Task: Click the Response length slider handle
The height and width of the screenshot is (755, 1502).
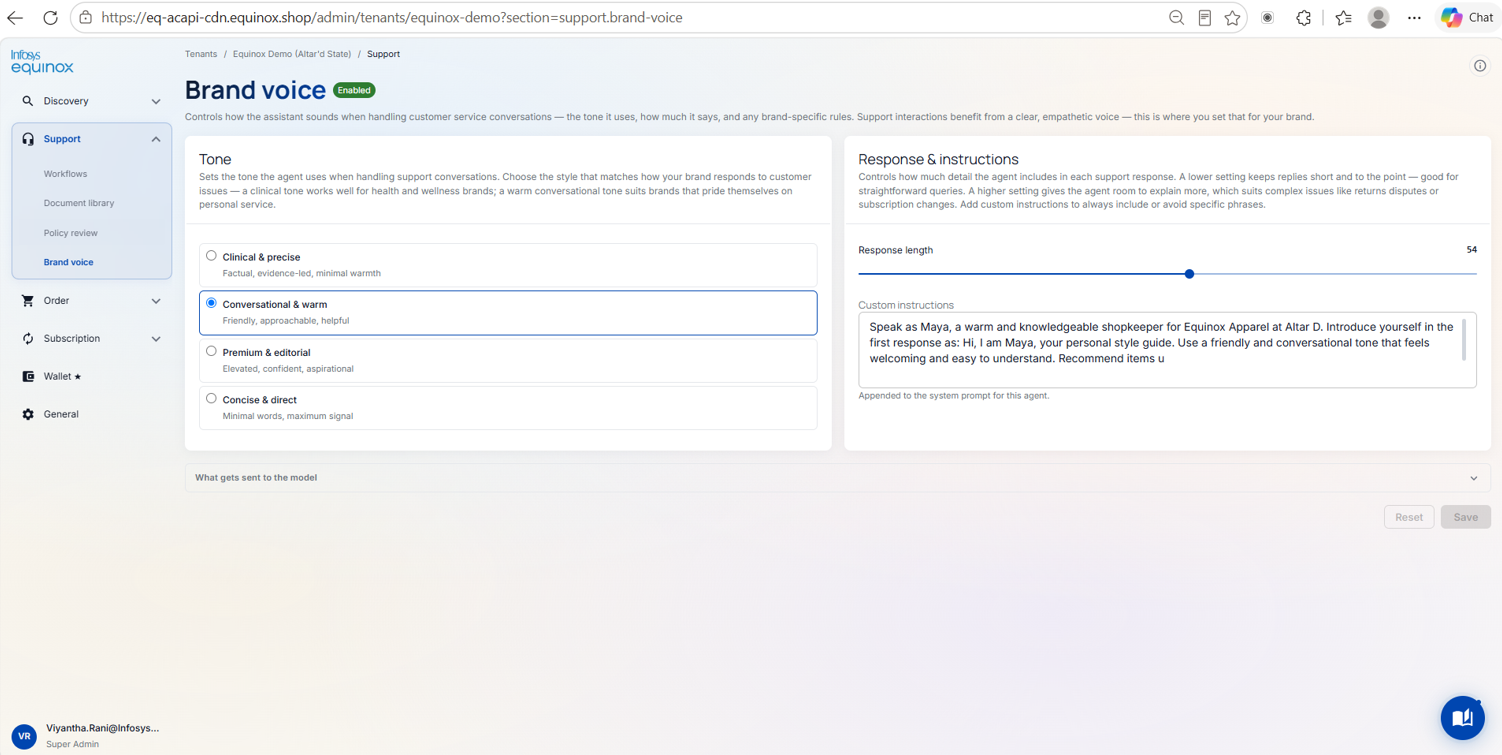Action: [x=1189, y=274]
